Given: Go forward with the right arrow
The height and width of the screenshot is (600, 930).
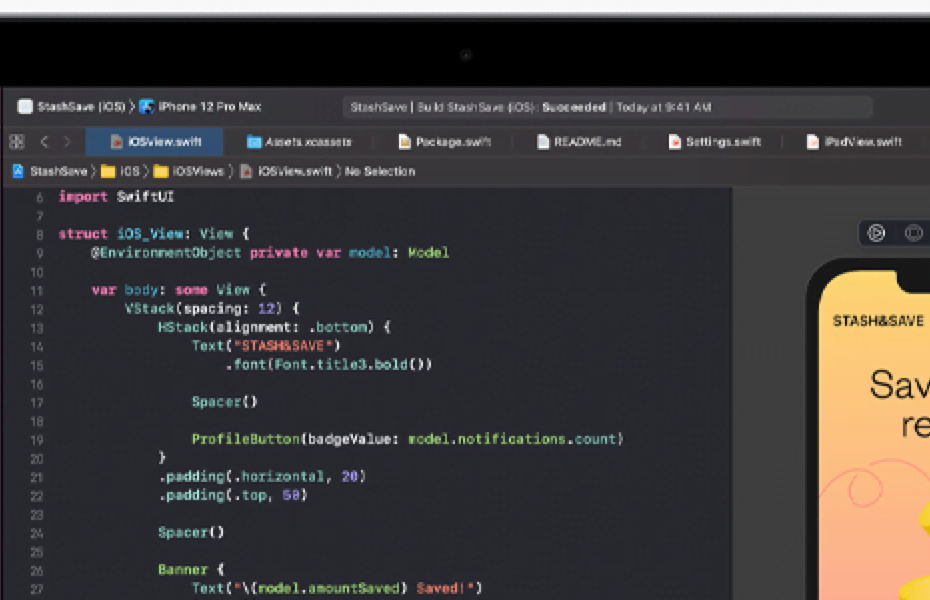Looking at the screenshot, I should pos(67,142).
